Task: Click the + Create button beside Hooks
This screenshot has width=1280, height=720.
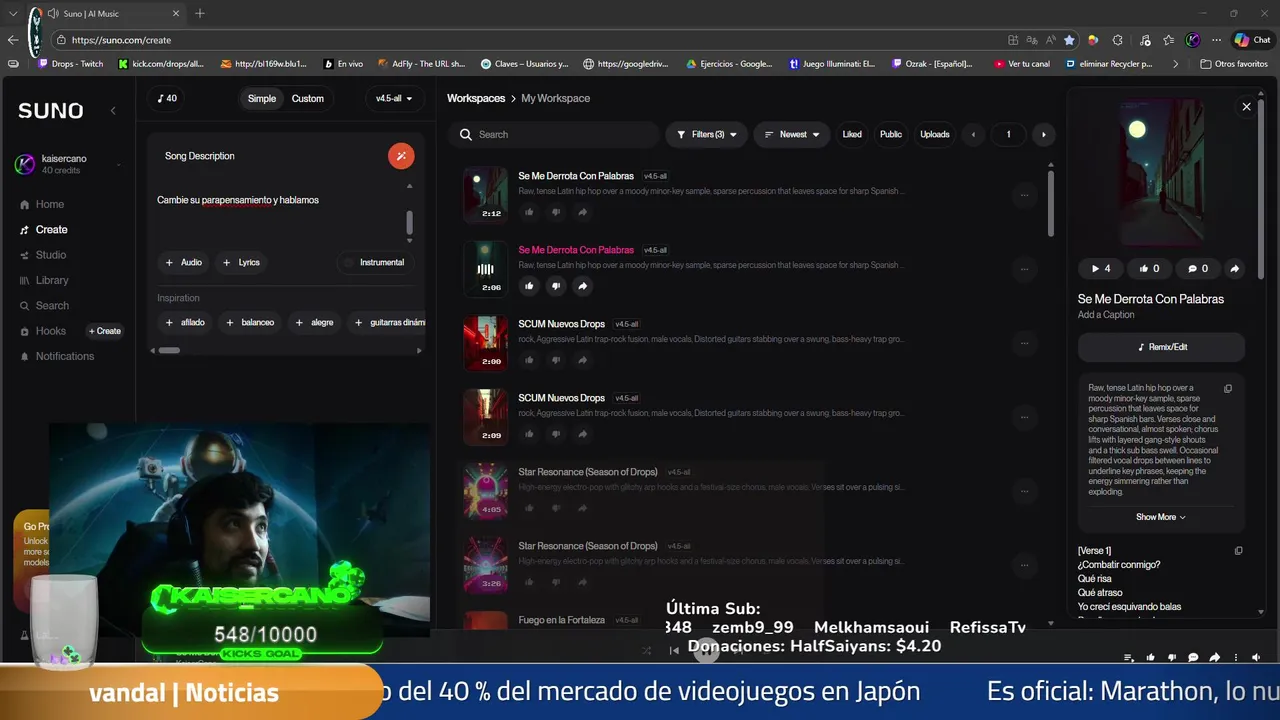Action: pos(105,331)
